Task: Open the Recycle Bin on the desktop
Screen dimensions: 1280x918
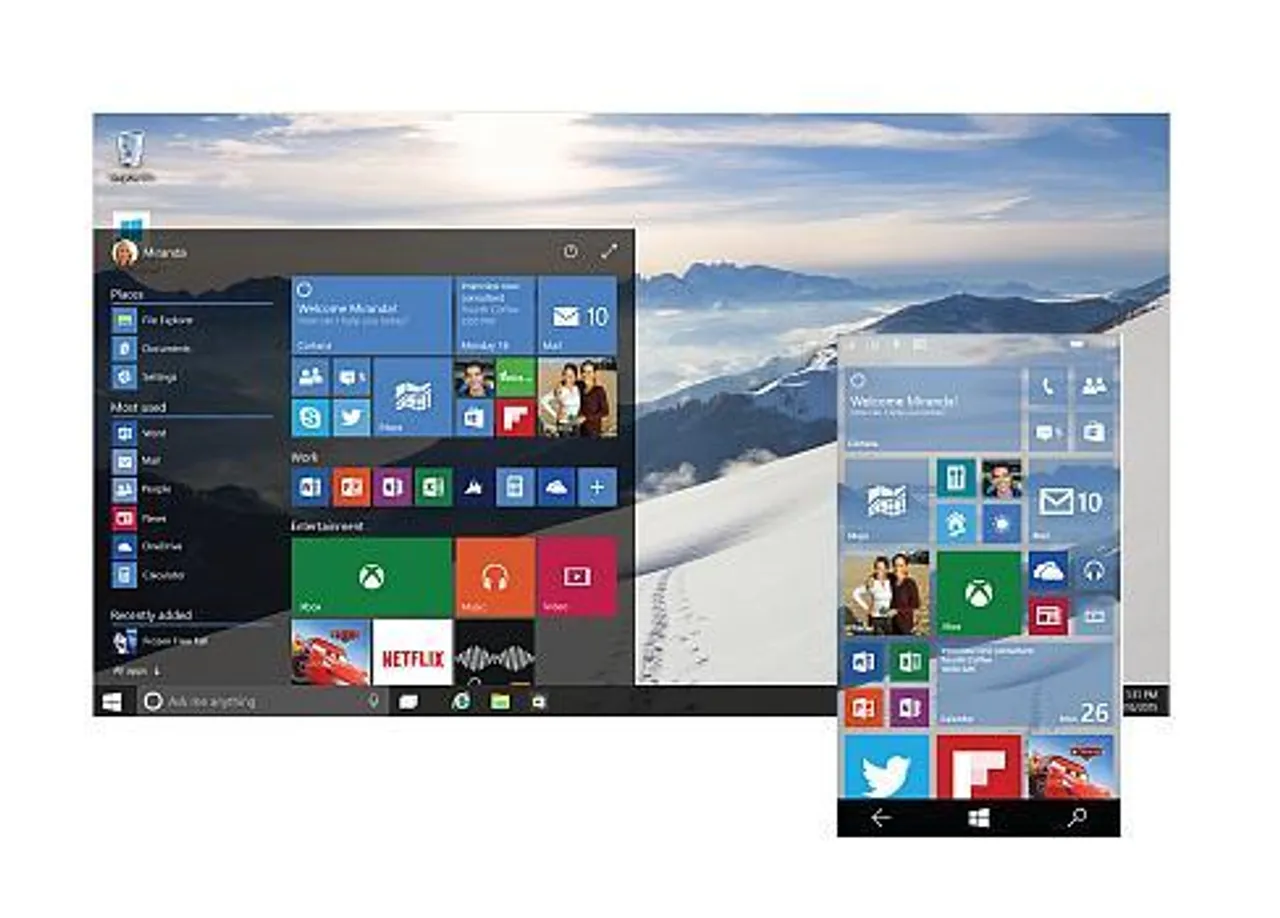Action: [x=130, y=156]
